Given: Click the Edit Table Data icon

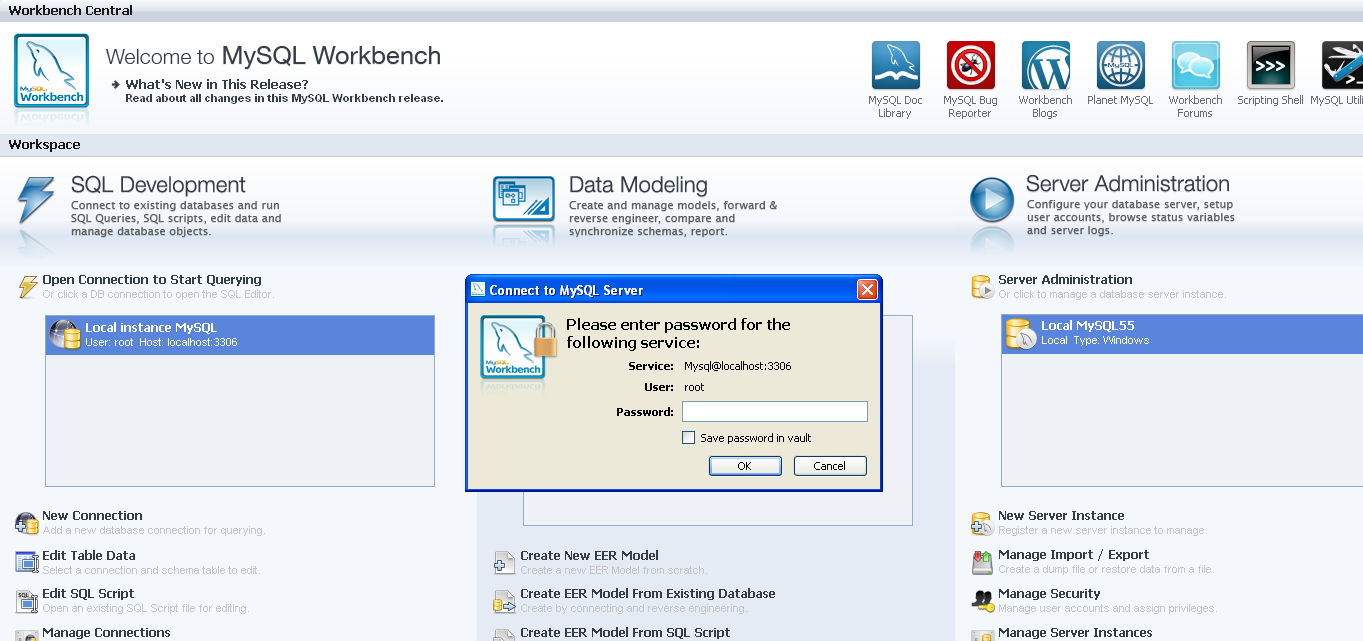Looking at the screenshot, I should (x=27, y=562).
